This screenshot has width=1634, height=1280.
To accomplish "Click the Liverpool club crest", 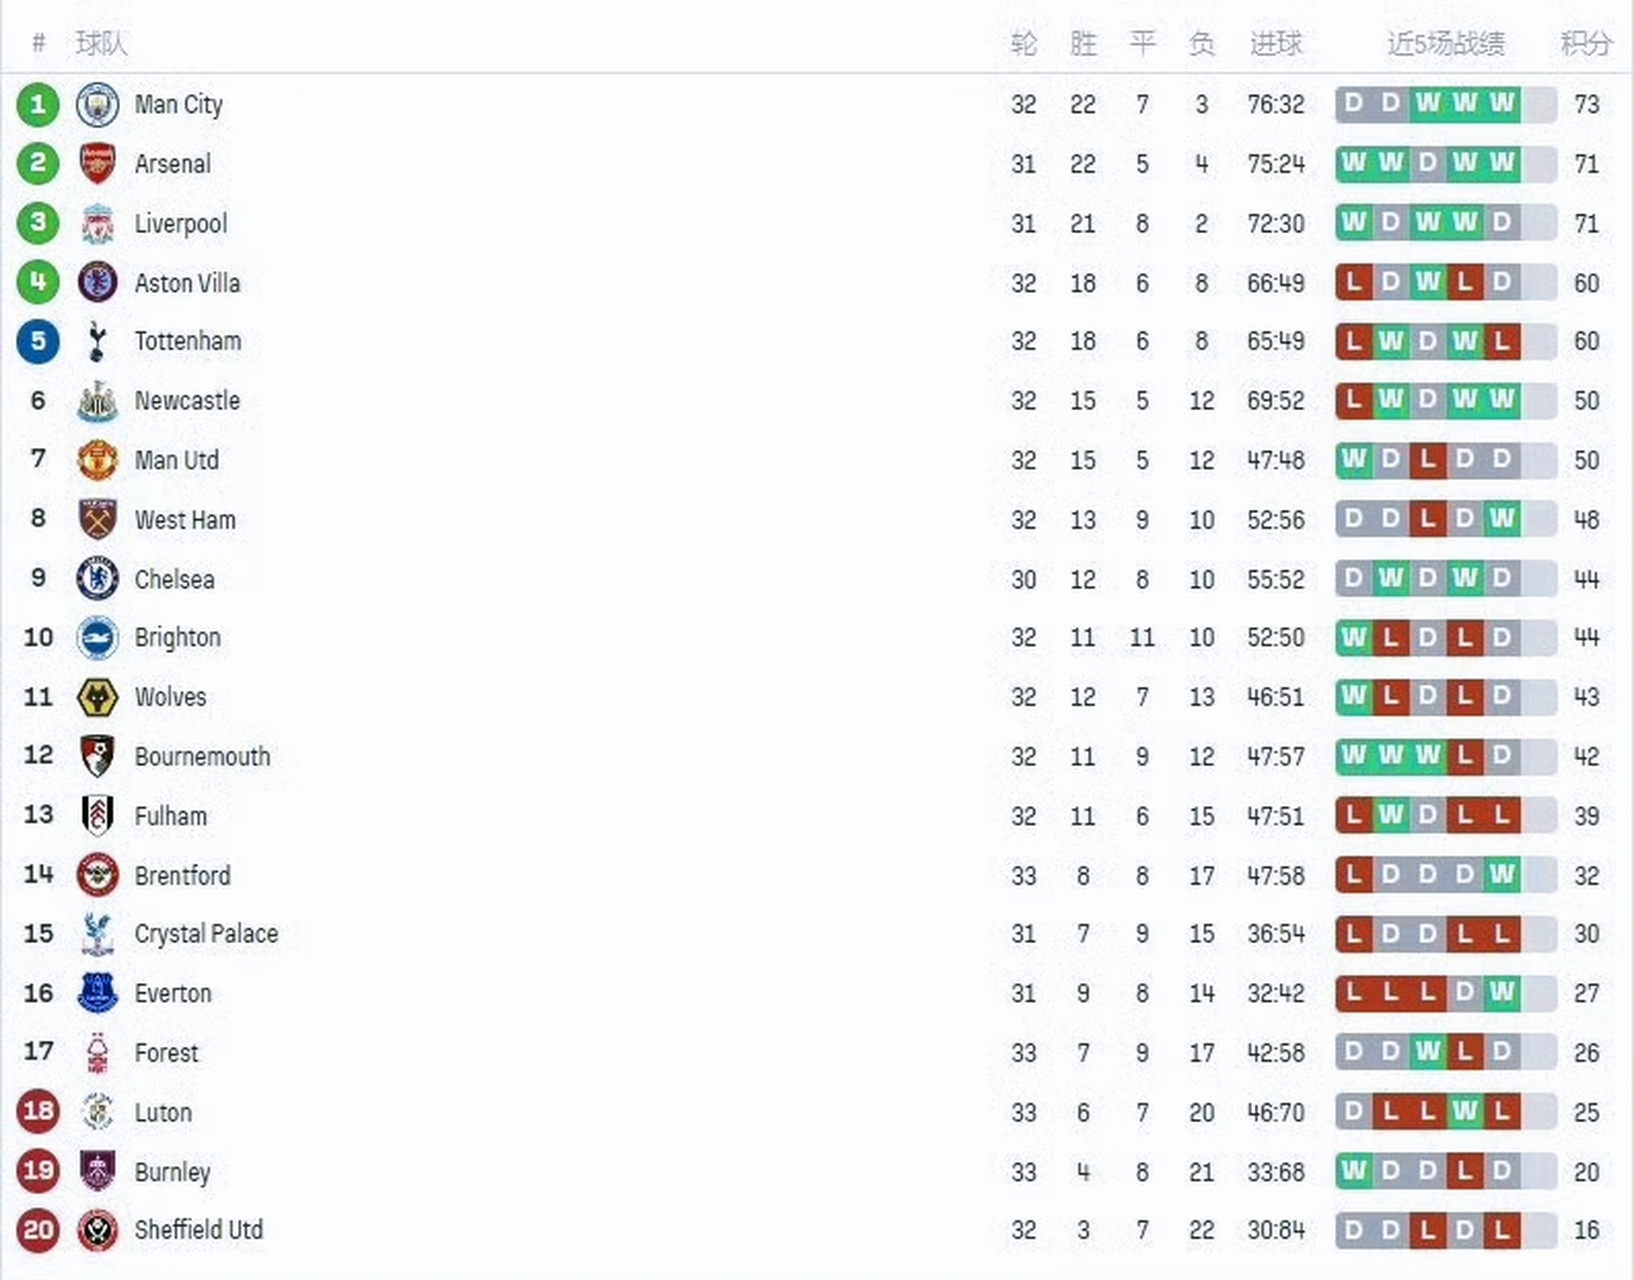I will pyautogui.click(x=97, y=223).
